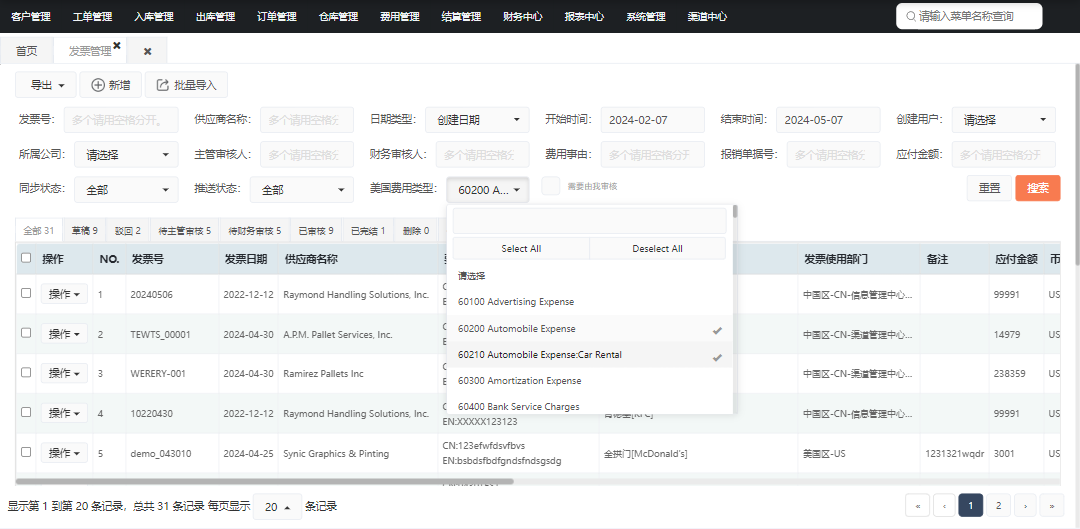Viewport: 1080px width, 529px height.
Task: Uncheck the 60210 Car Rental checkmark
Action: 717,357
